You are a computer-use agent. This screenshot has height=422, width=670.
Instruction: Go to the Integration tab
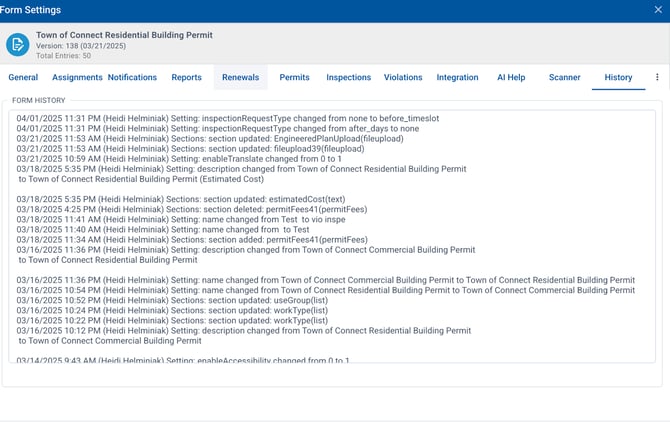(x=457, y=77)
